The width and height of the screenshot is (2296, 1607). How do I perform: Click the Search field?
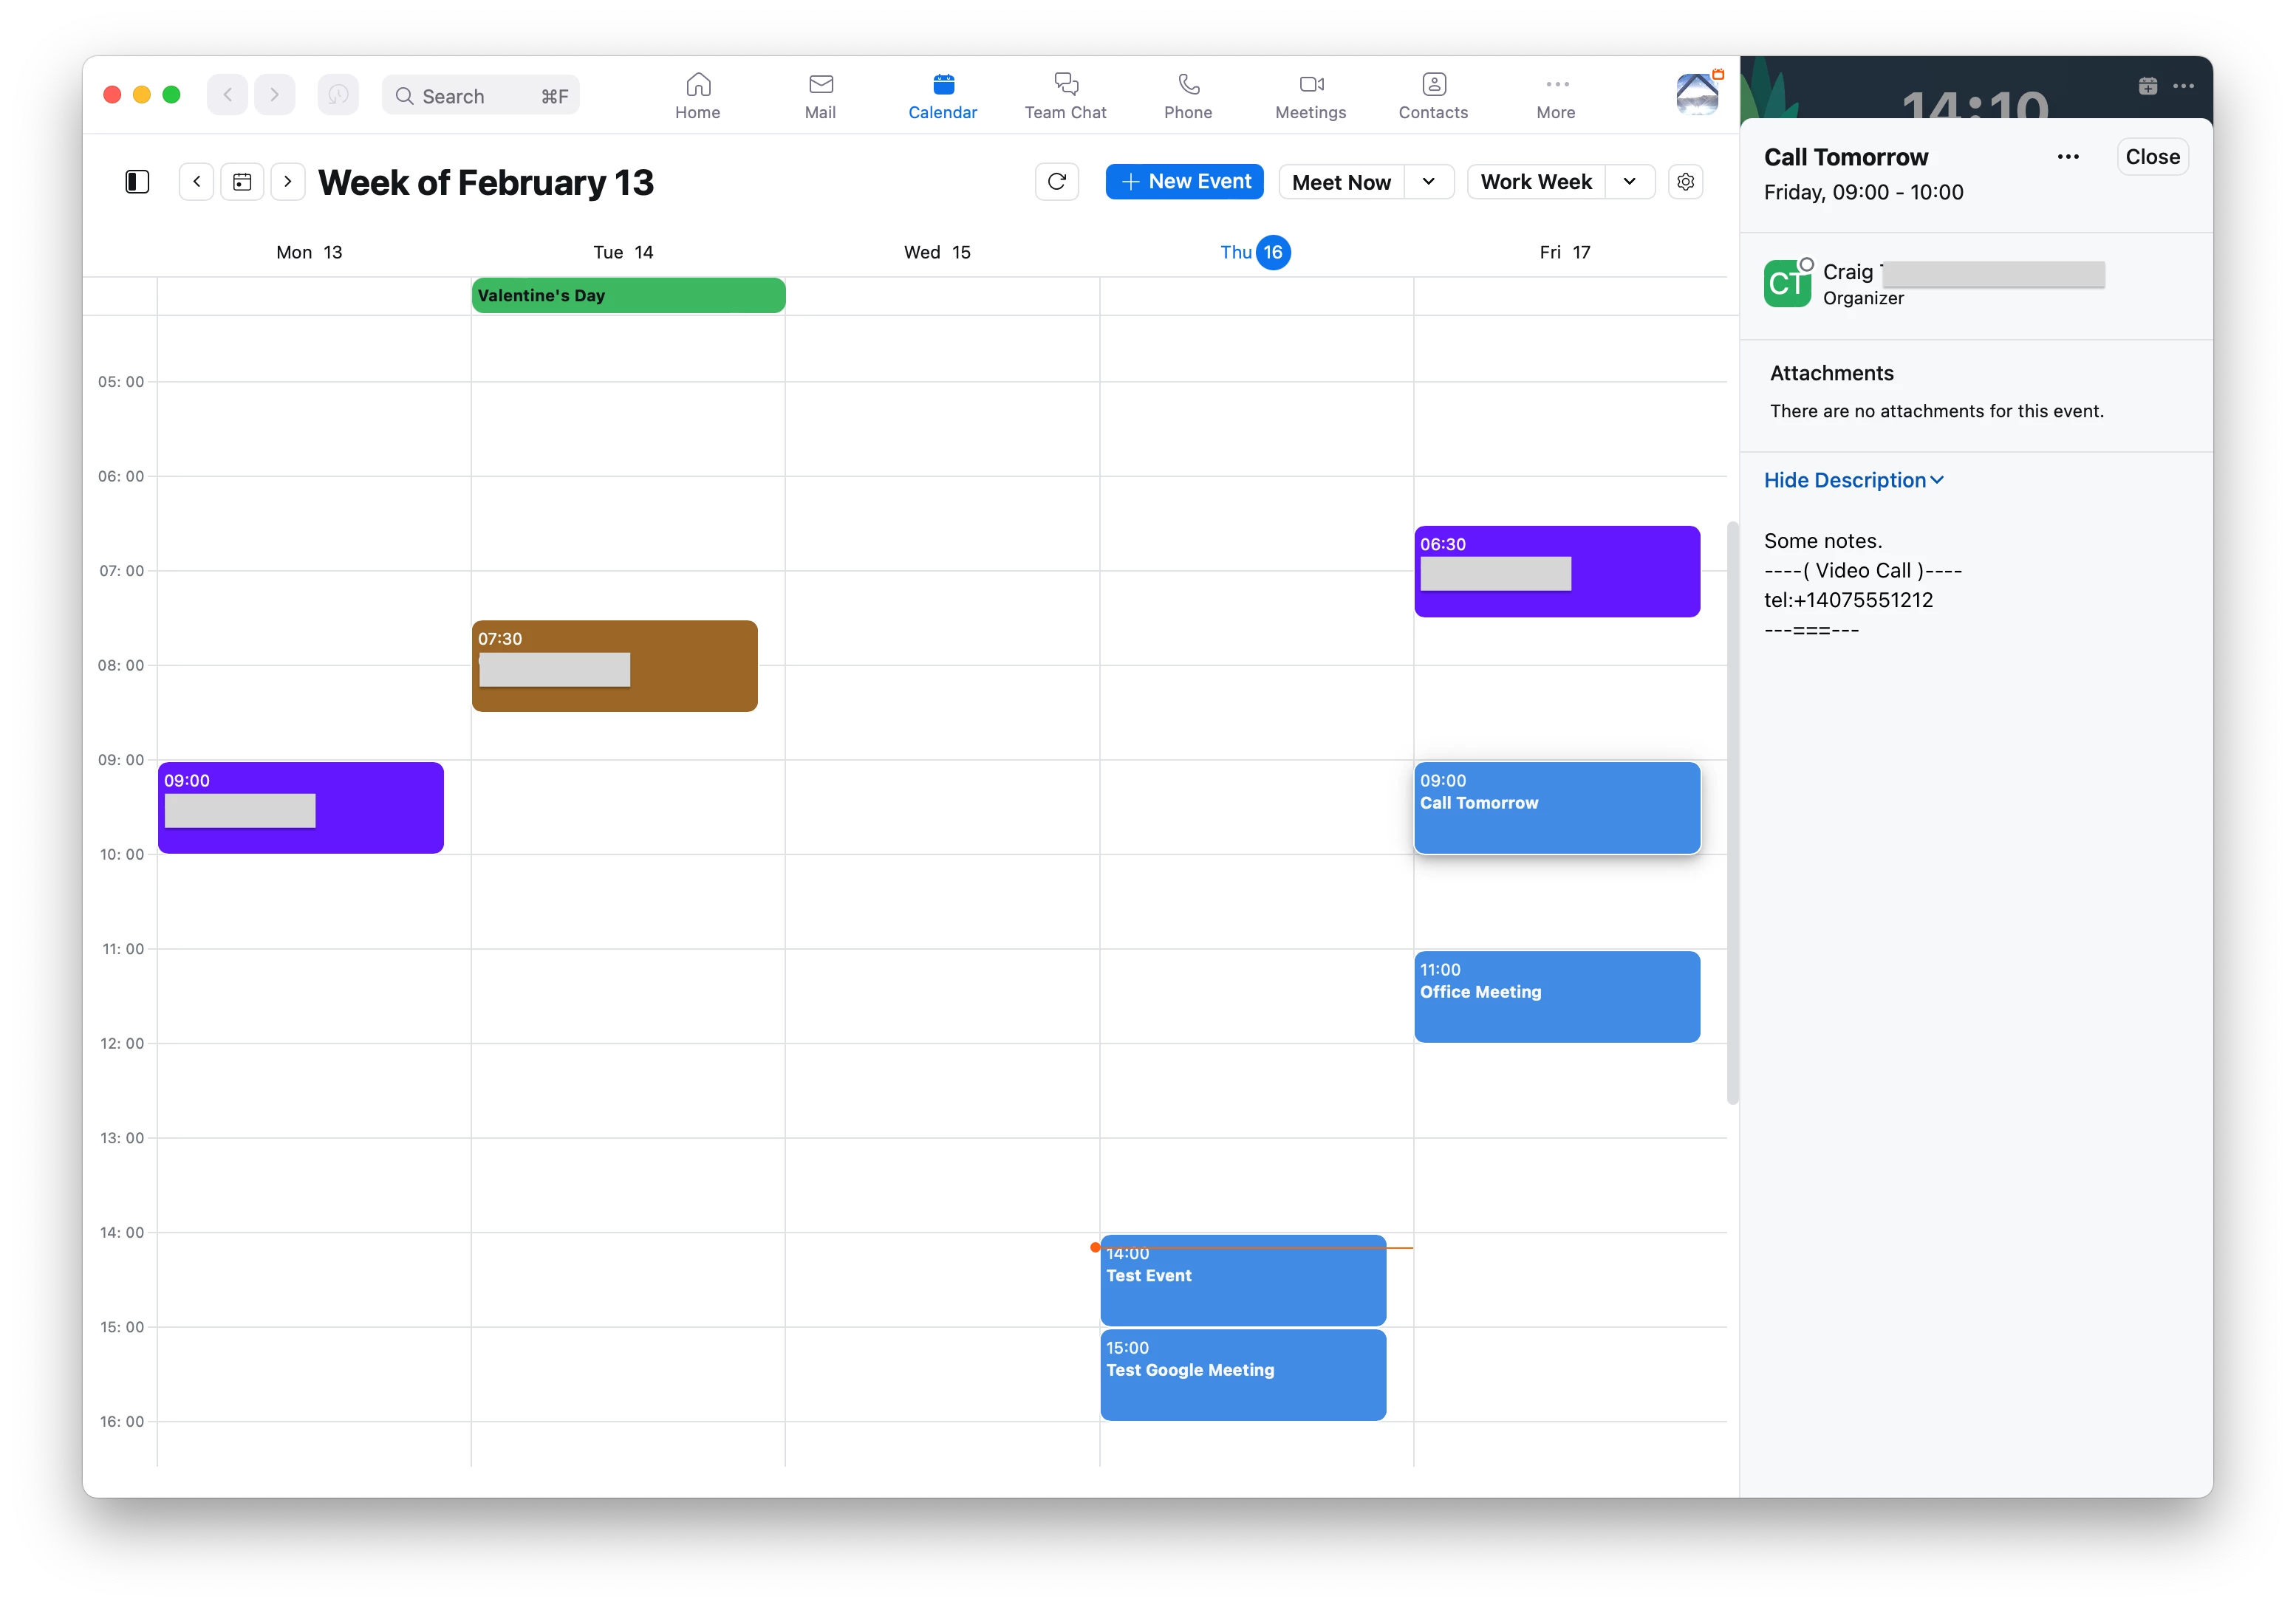click(x=480, y=96)
